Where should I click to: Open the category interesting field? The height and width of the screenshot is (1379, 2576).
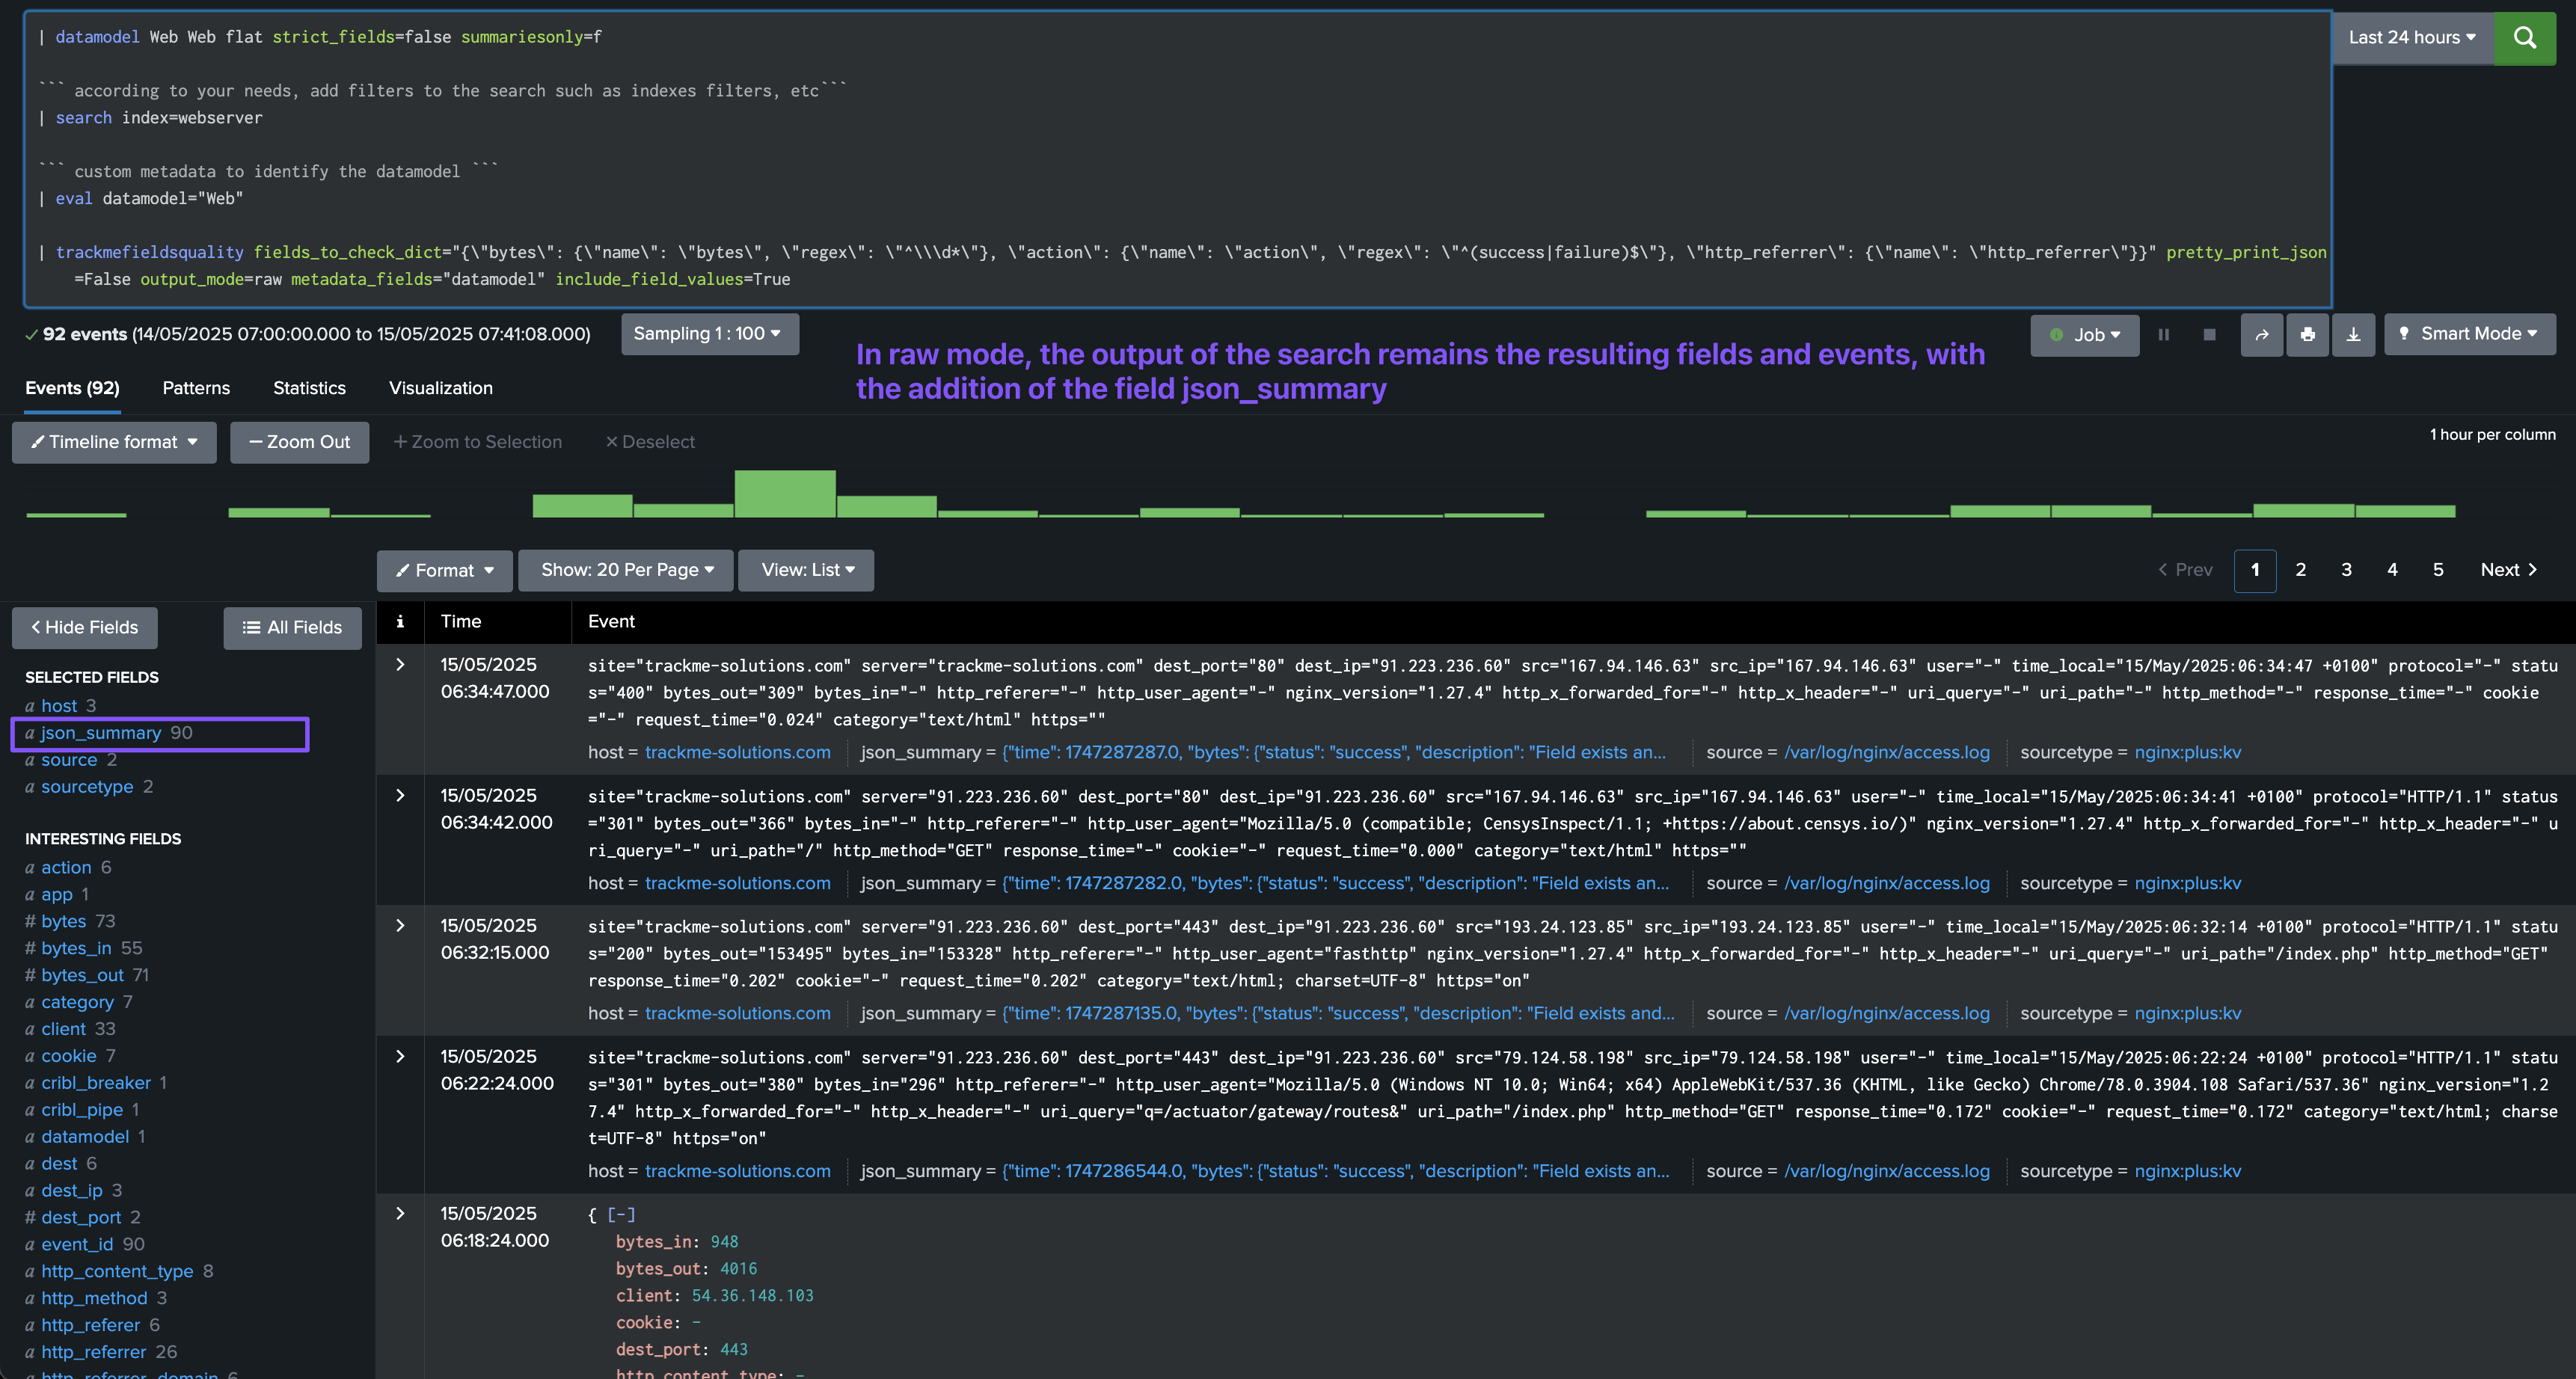click(x=77, y=1002)
